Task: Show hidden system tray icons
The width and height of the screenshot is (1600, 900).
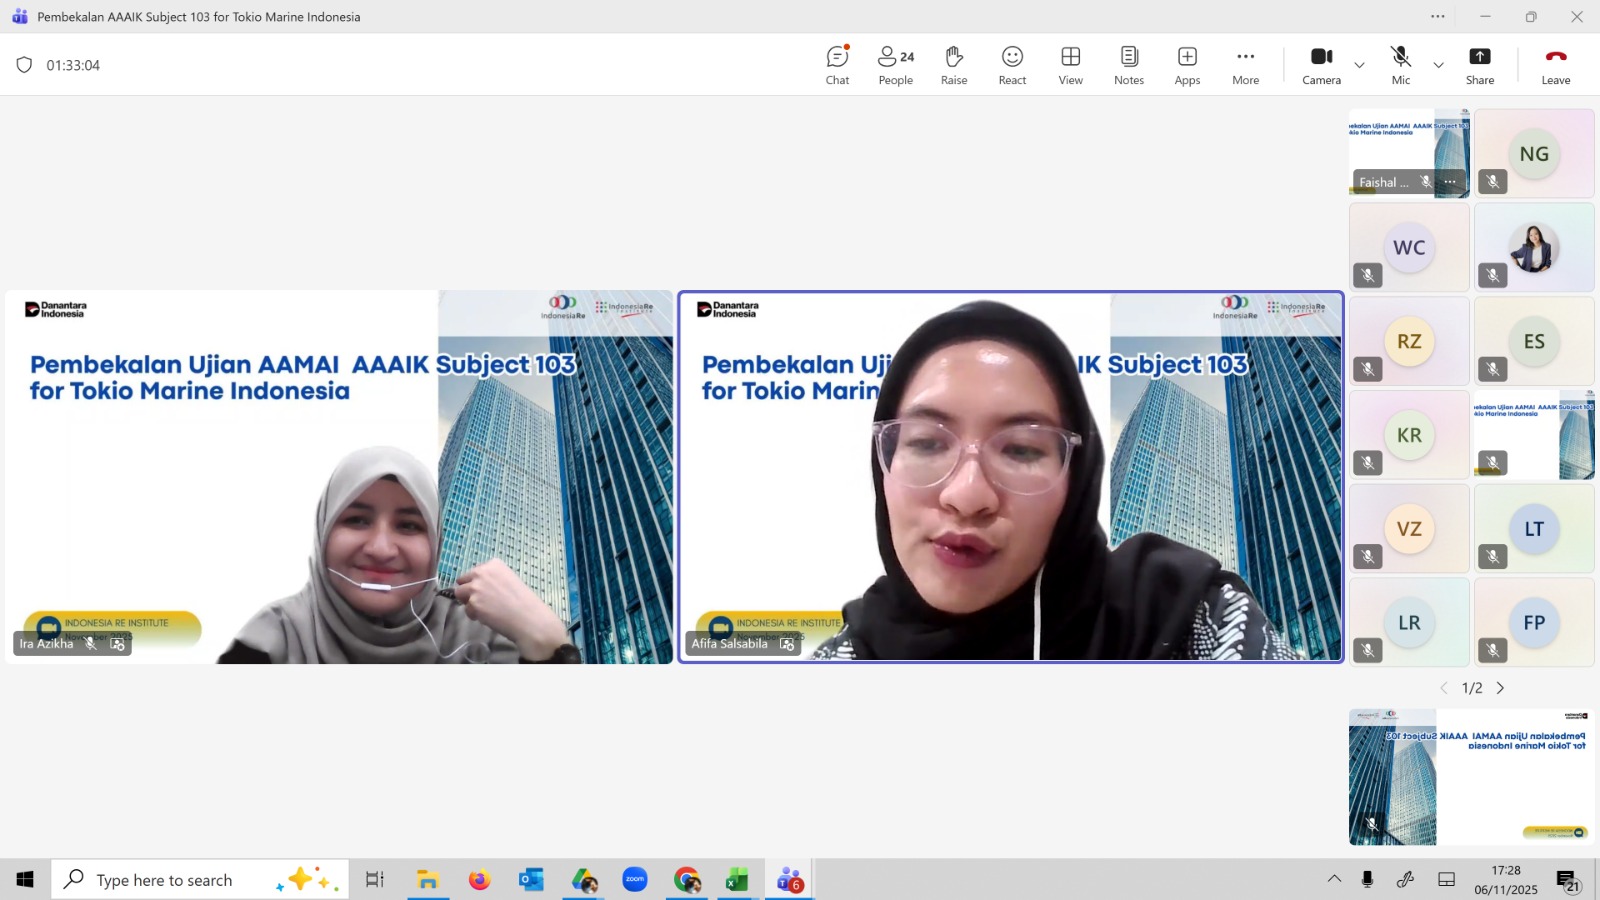Action: point(1334,879)
